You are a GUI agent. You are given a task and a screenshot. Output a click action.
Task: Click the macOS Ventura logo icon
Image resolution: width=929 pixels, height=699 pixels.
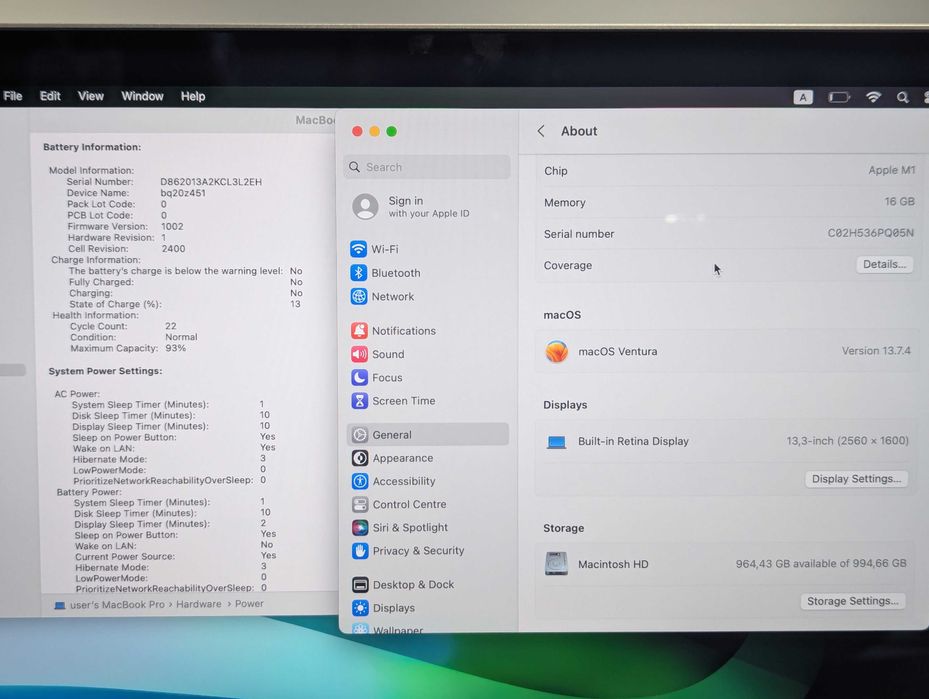click(556, 351)
